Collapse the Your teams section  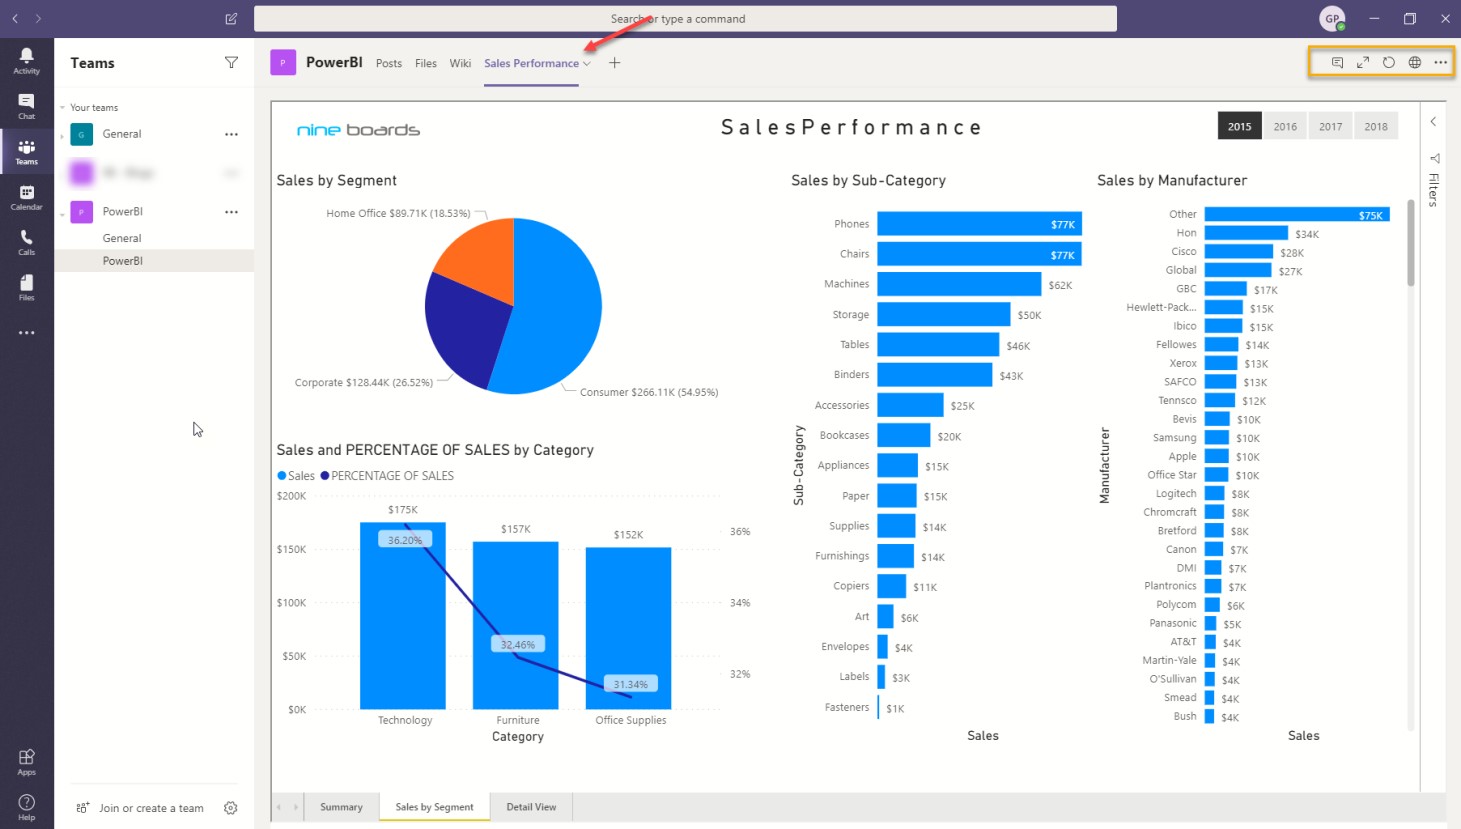click(62, 108)
